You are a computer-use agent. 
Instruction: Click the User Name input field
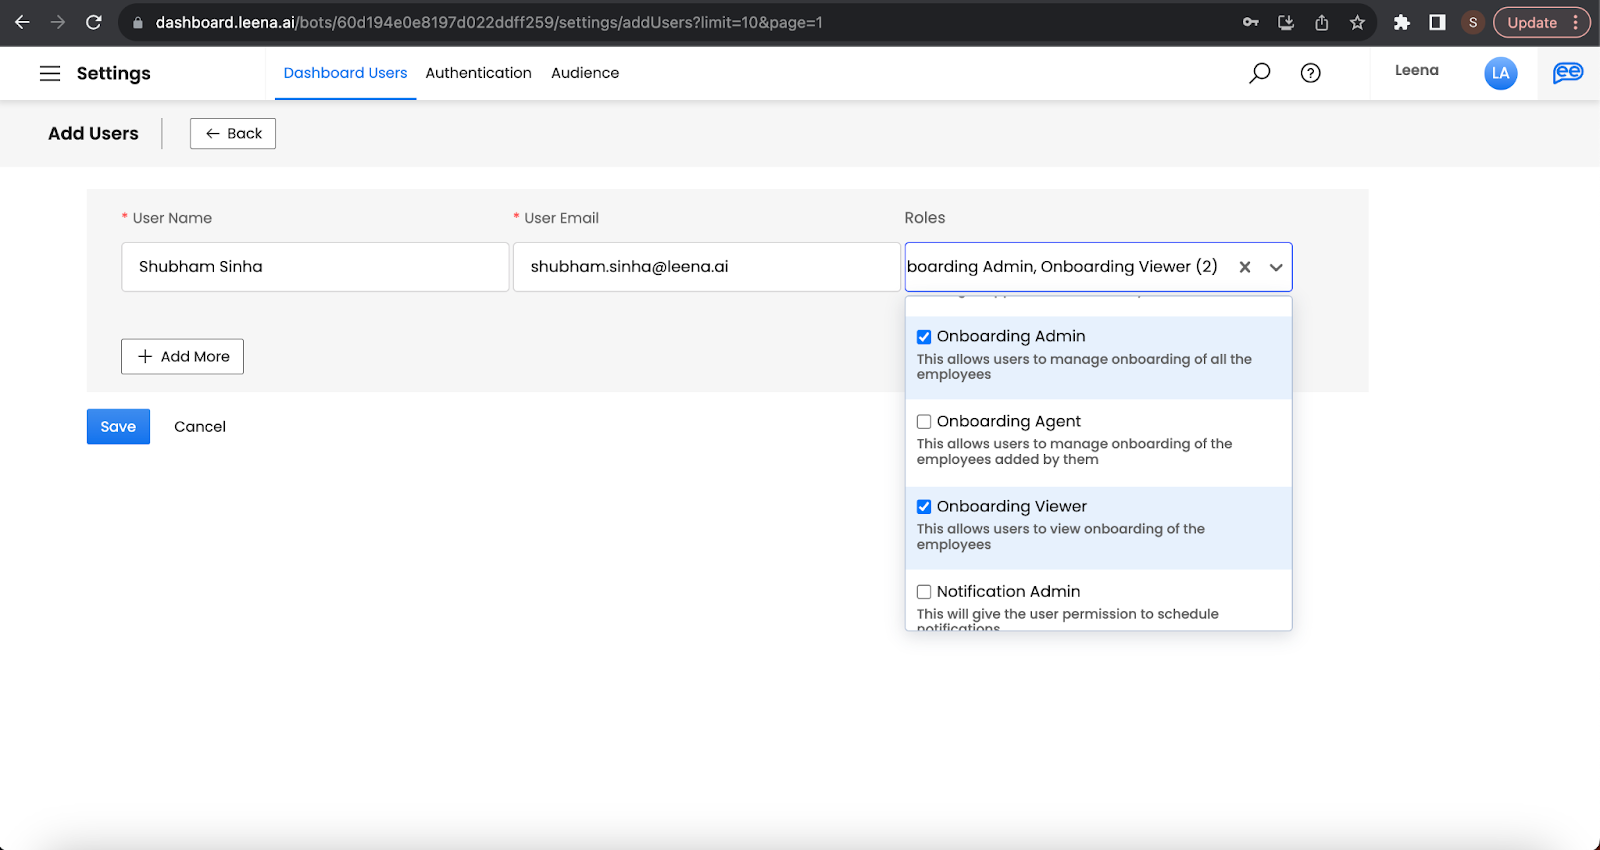(x=315, y=267)
